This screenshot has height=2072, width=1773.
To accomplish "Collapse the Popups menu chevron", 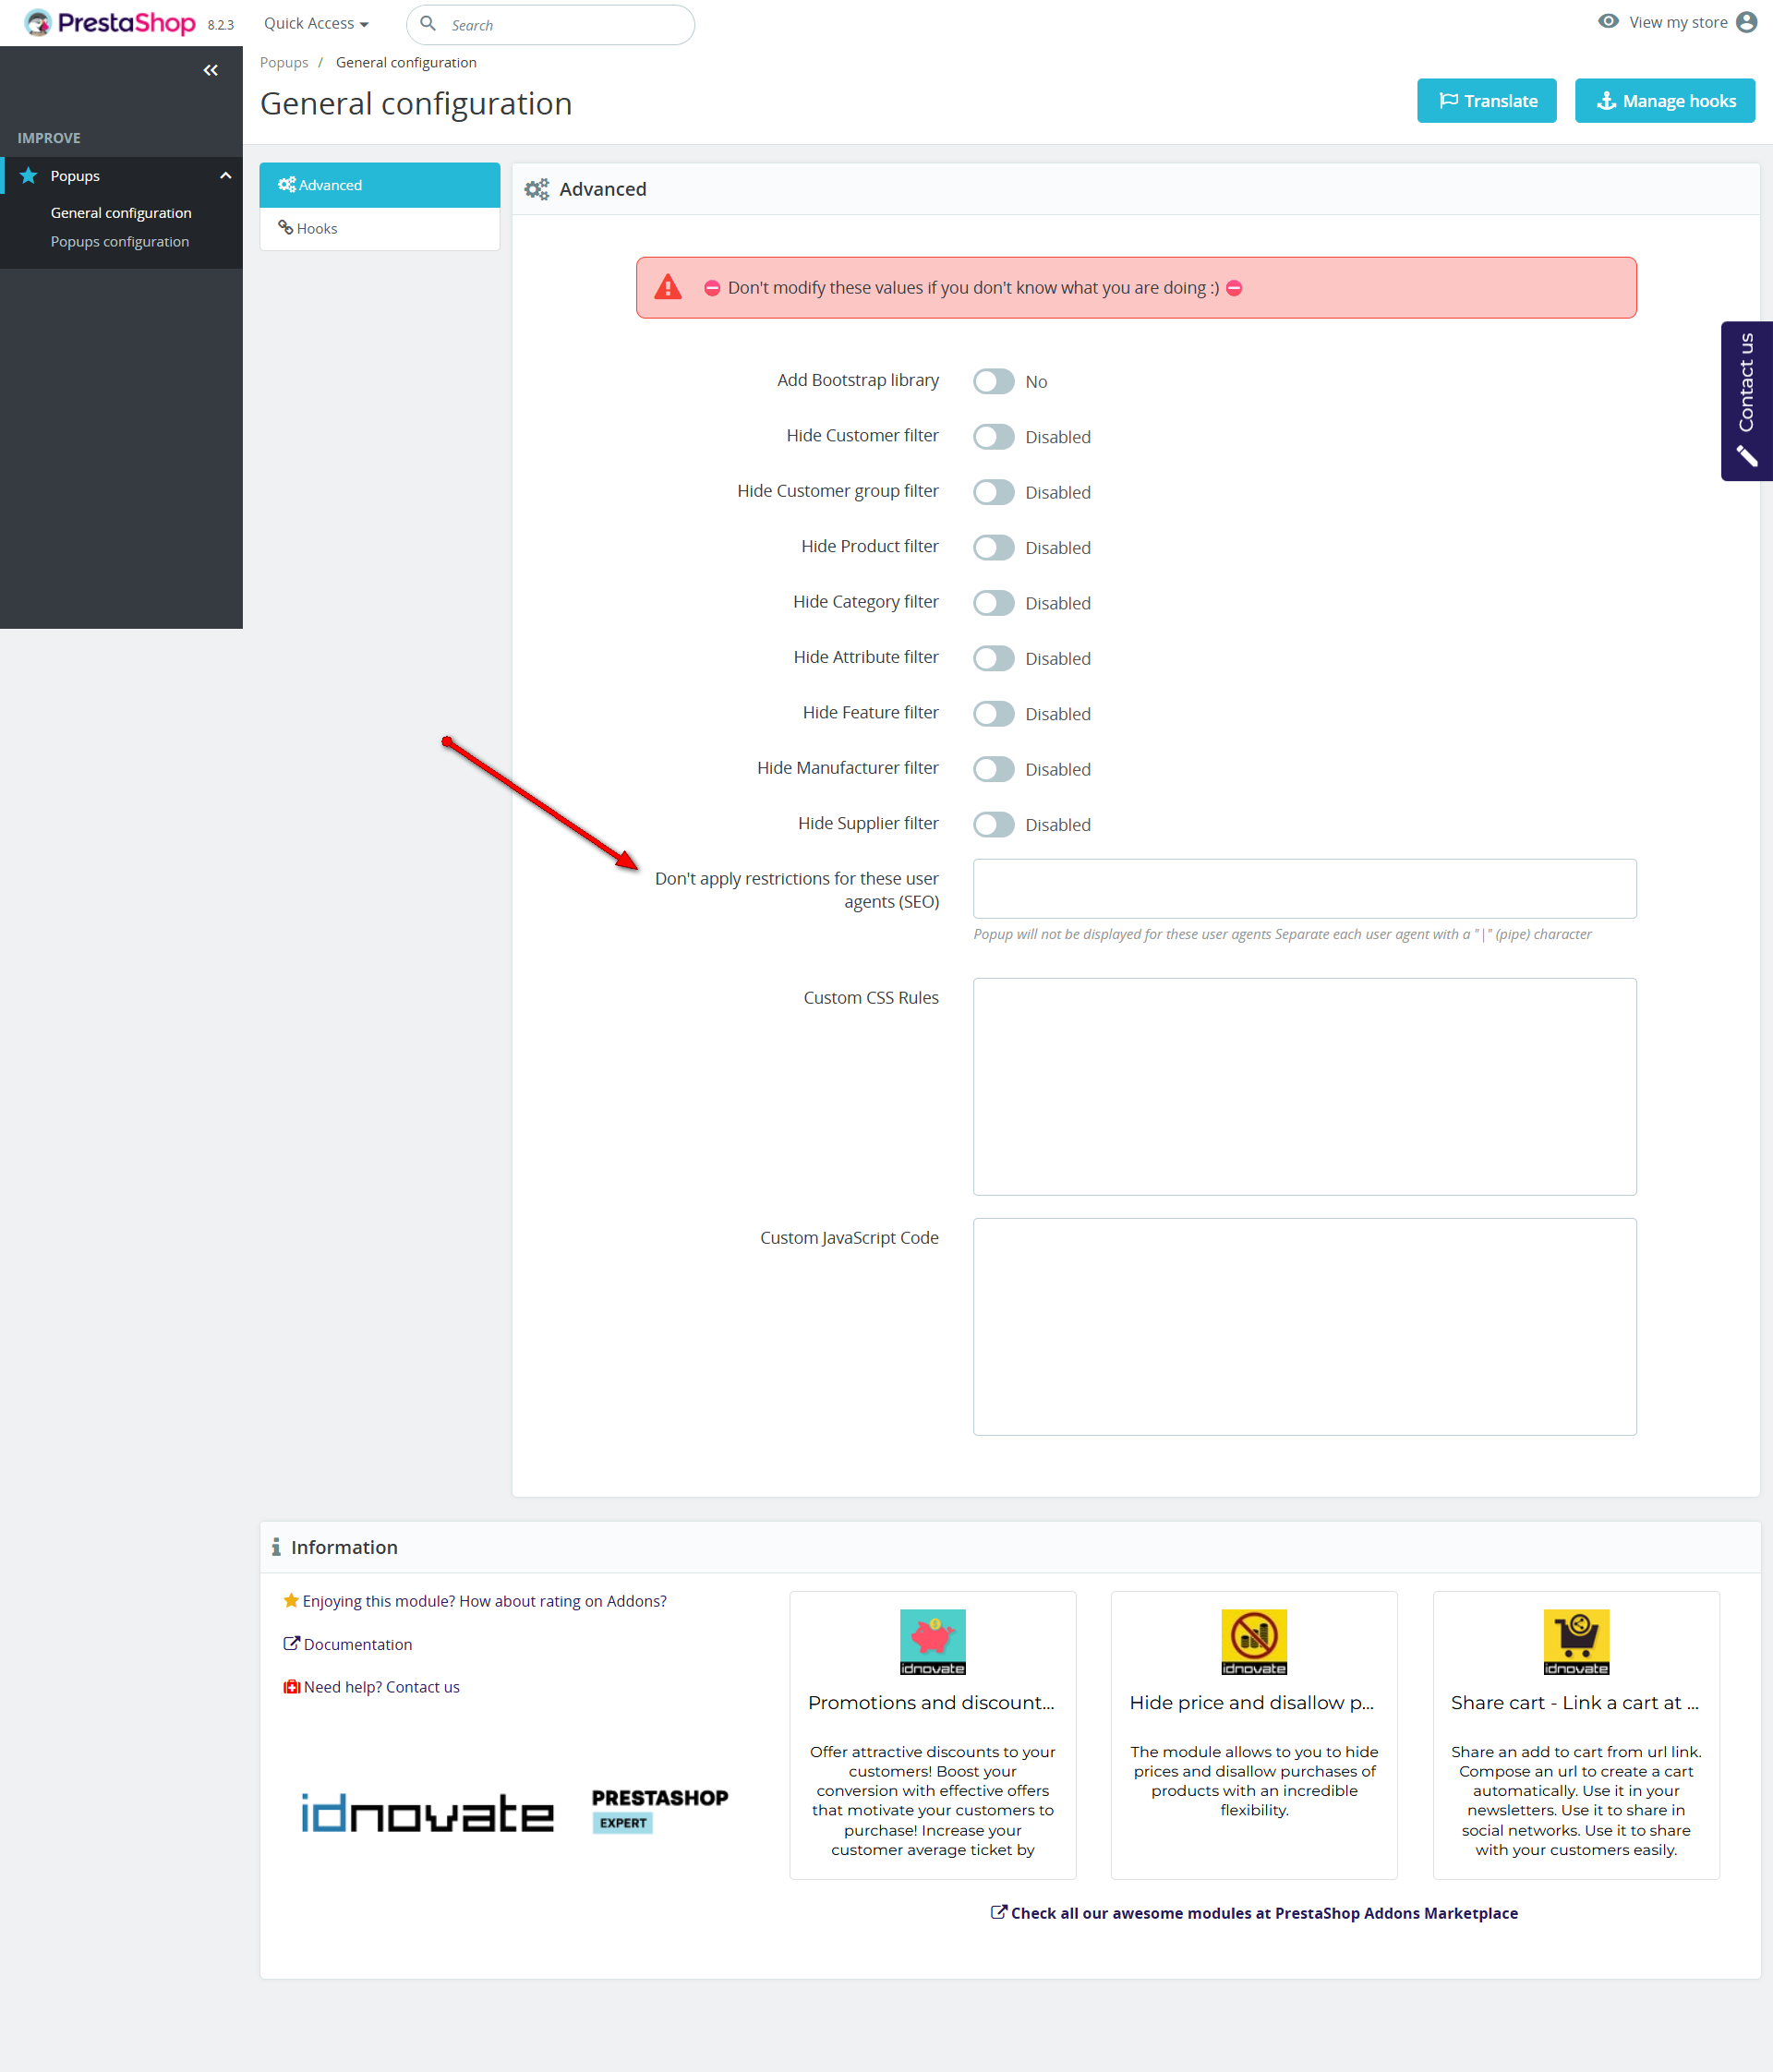I will [x=226, y=176].
